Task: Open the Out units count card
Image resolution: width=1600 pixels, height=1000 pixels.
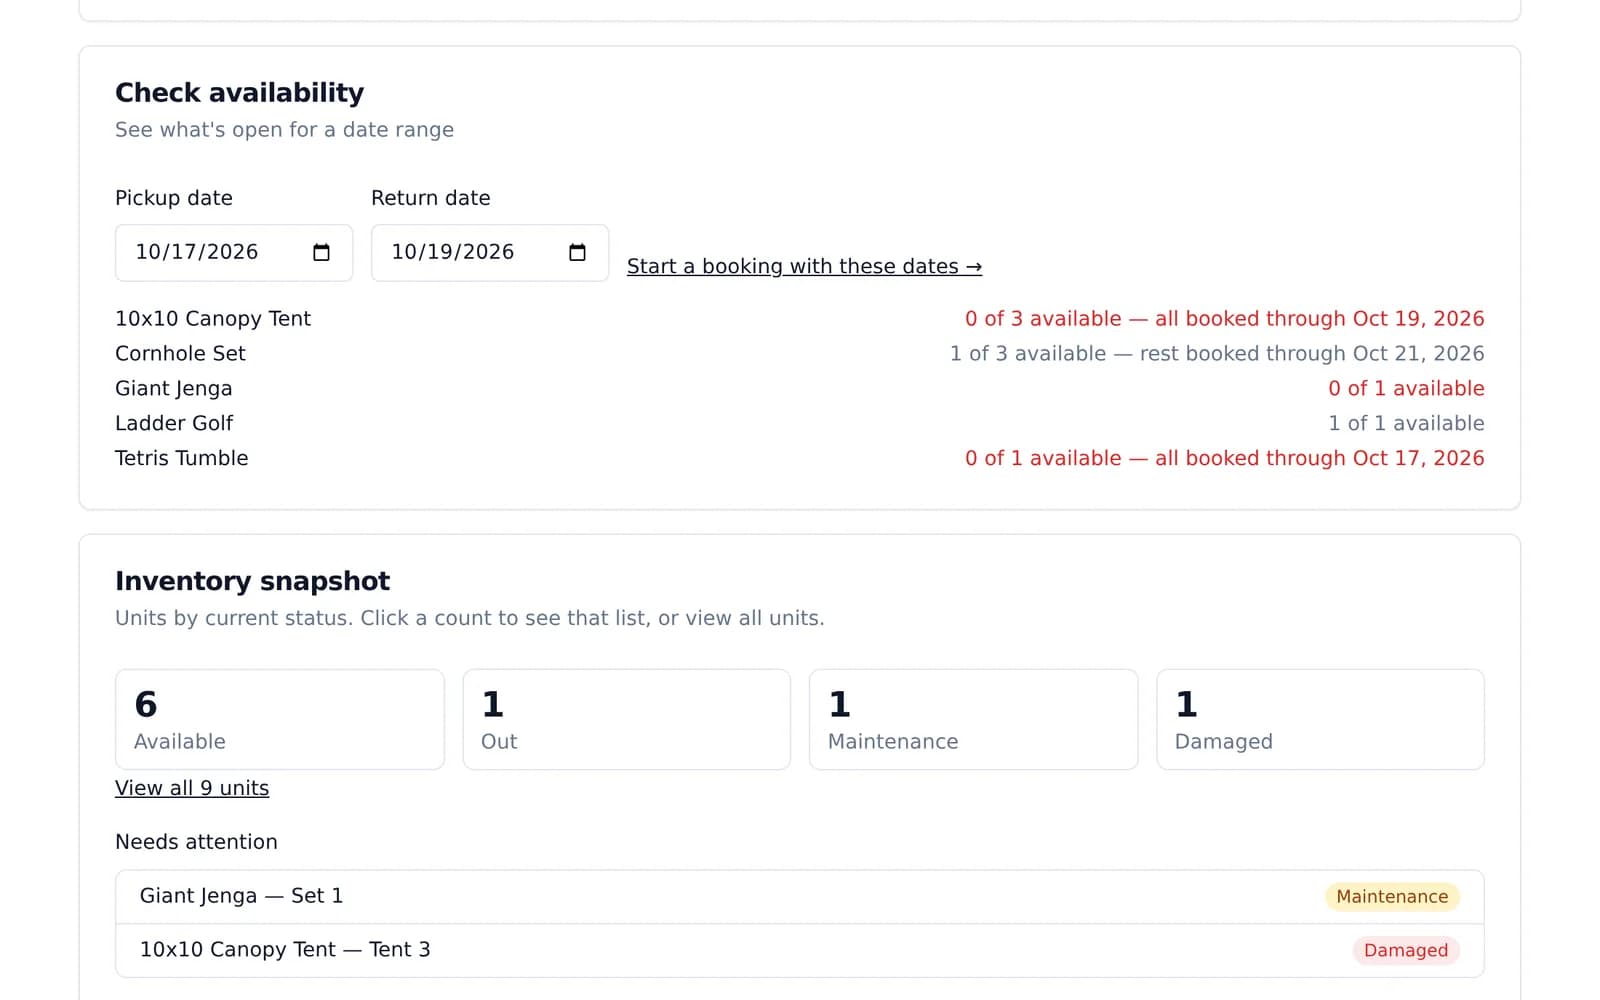Action: (627, 720)
